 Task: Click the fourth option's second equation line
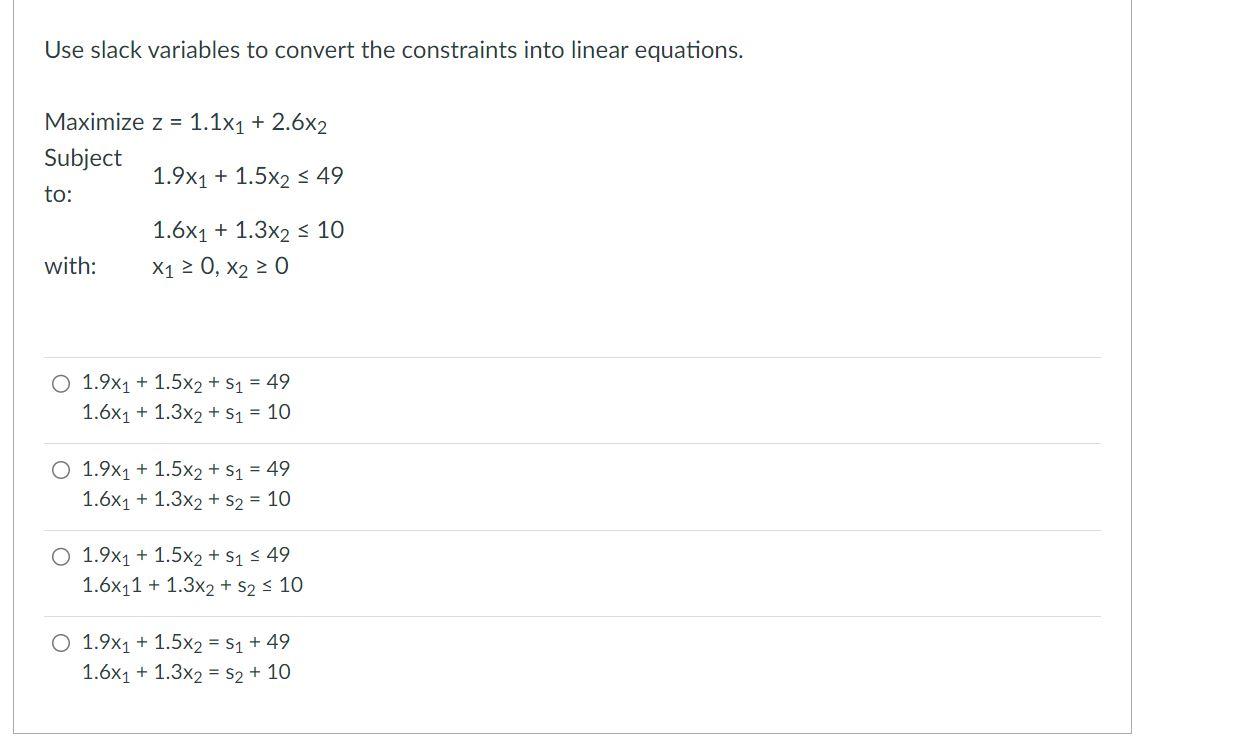186,672
